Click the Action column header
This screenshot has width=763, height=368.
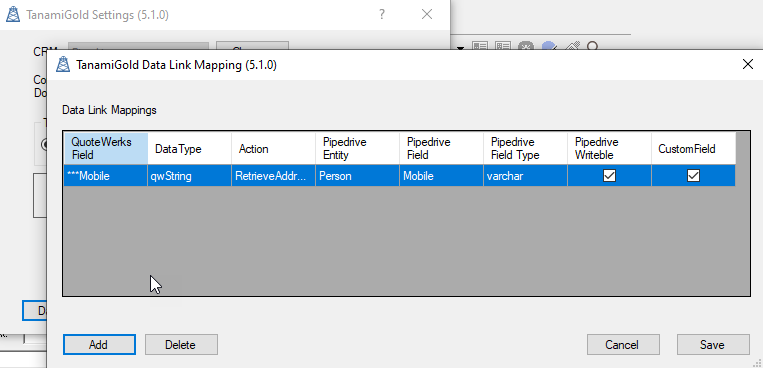(273, 148)
